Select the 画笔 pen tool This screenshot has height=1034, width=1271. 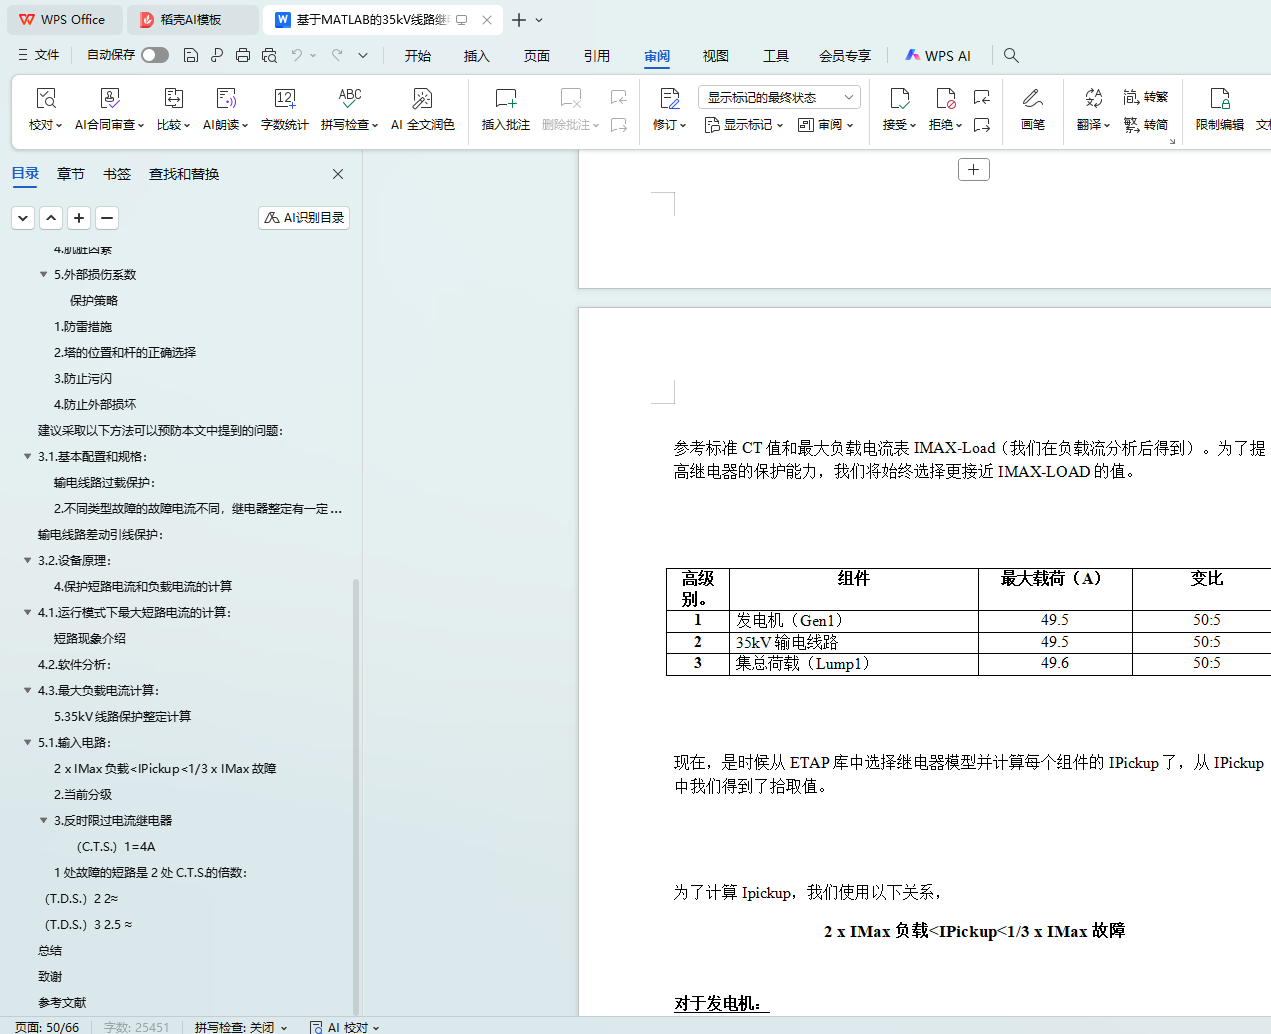[1032, 108]
